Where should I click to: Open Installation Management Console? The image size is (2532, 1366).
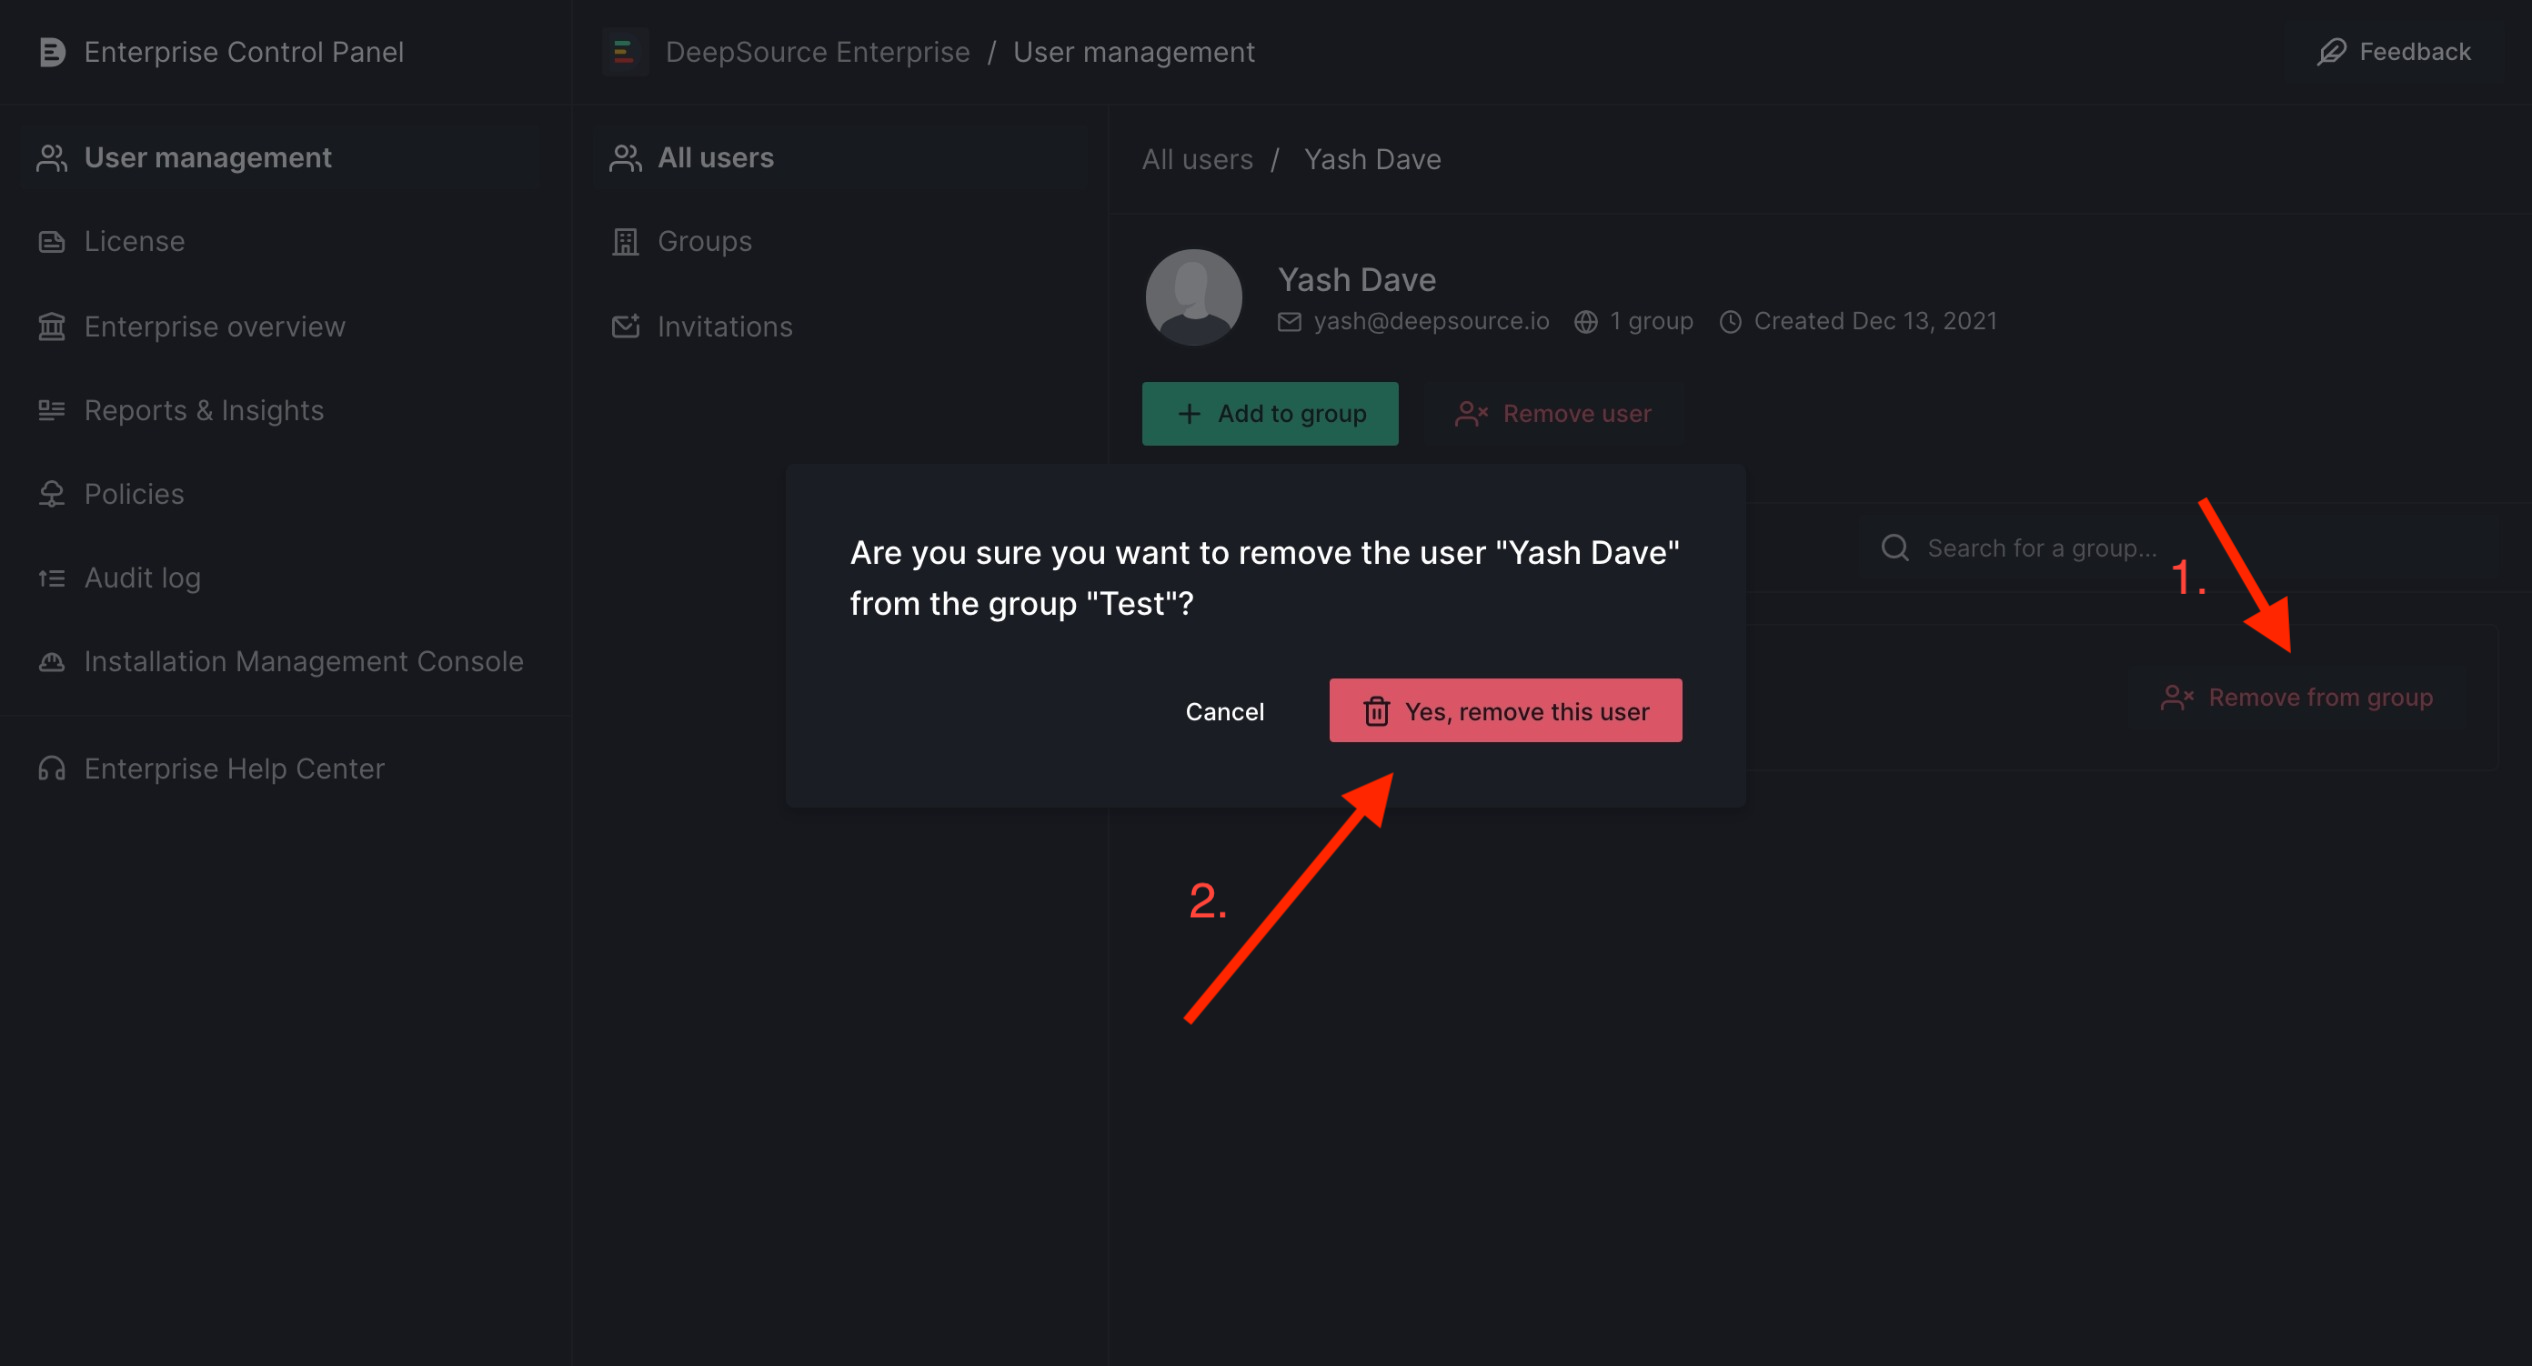303,661
